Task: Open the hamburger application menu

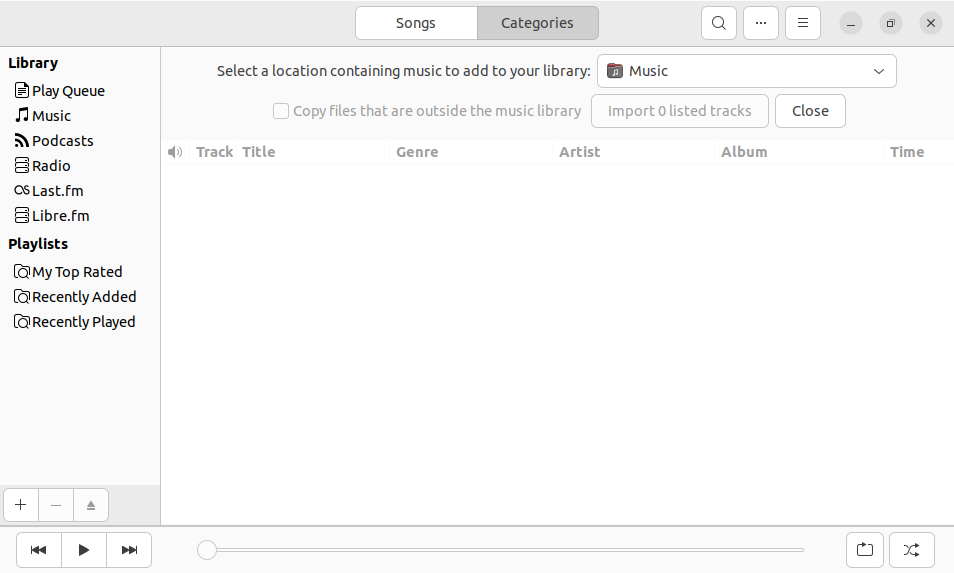Action: pos(803,23)
